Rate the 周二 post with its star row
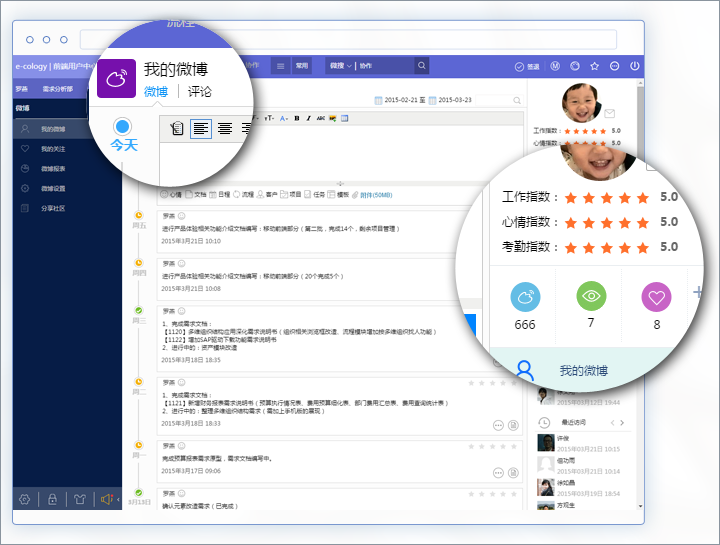 tap(492, 383)
